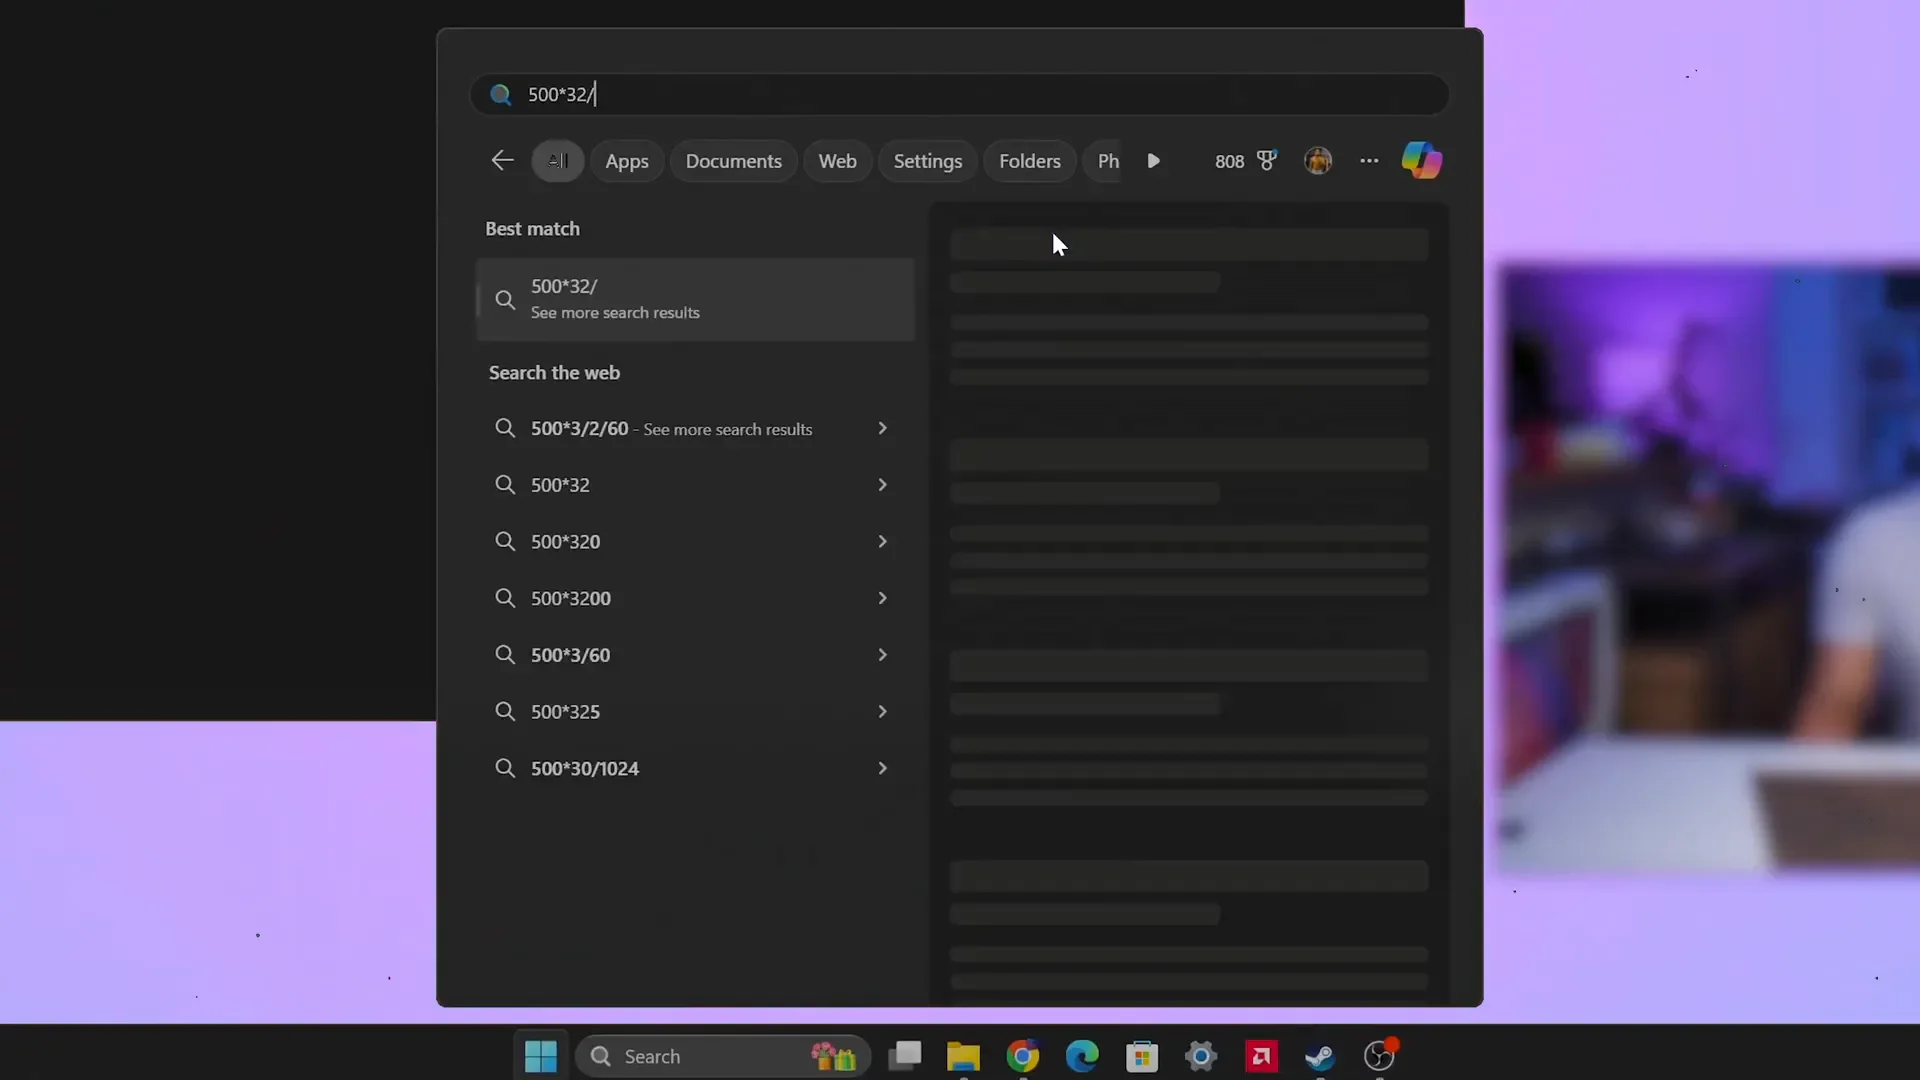Viewport: 1920px width, 1080px height.
Task: Open the three-dot options menu
Action: [x=1369, y=161]
